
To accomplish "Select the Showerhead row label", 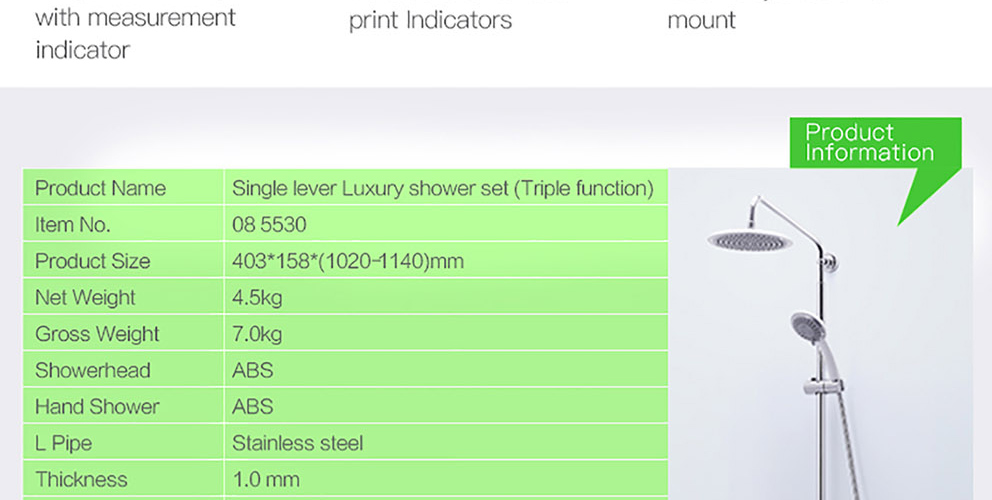I will (x=92, y=370).
